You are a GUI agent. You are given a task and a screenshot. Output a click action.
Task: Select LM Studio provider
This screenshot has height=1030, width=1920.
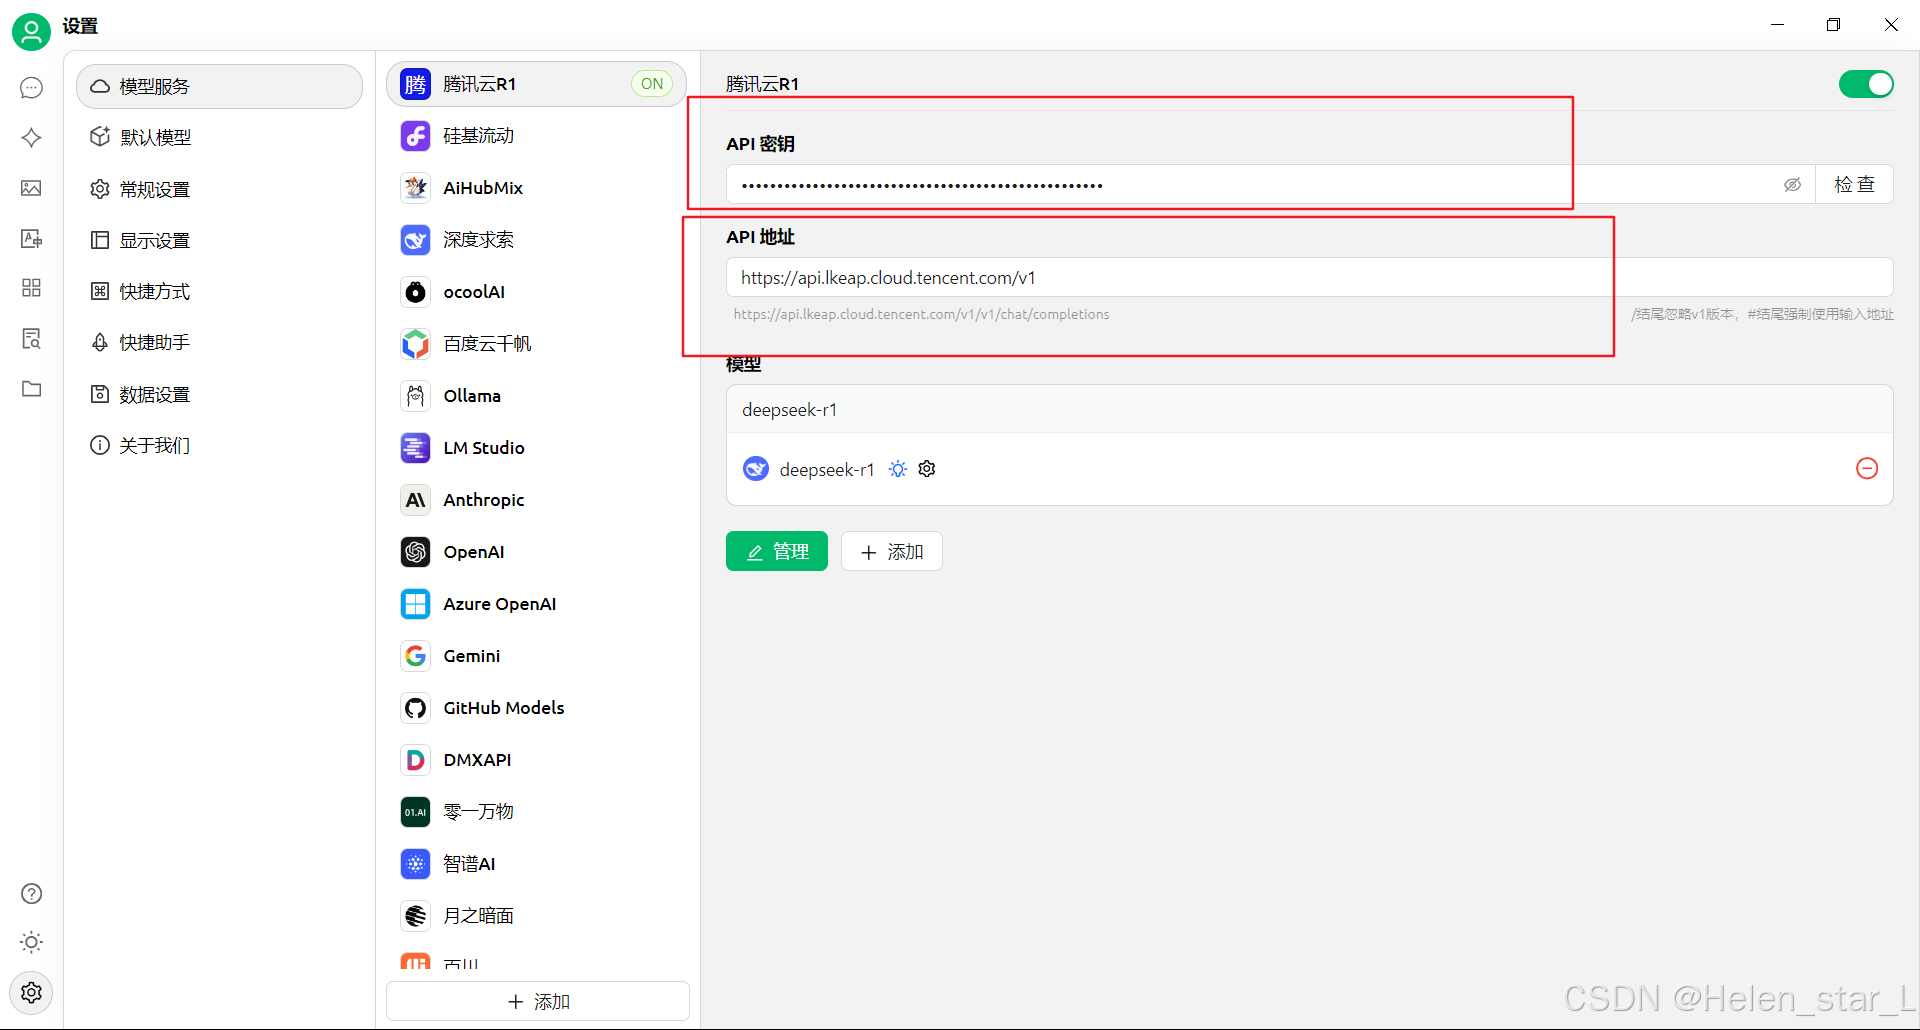tap(536, 448)
